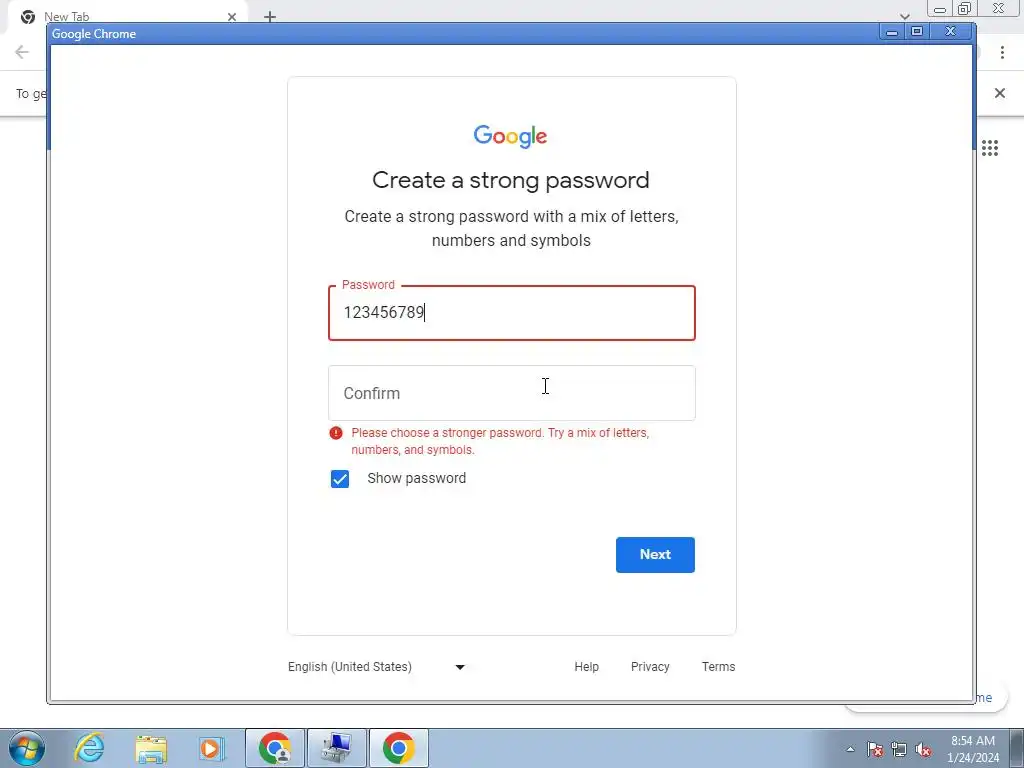Screen dimensions: 1024x768
Task: Select the New Tab browser tab
Action: pyautogui.click(x=127, y=17)
